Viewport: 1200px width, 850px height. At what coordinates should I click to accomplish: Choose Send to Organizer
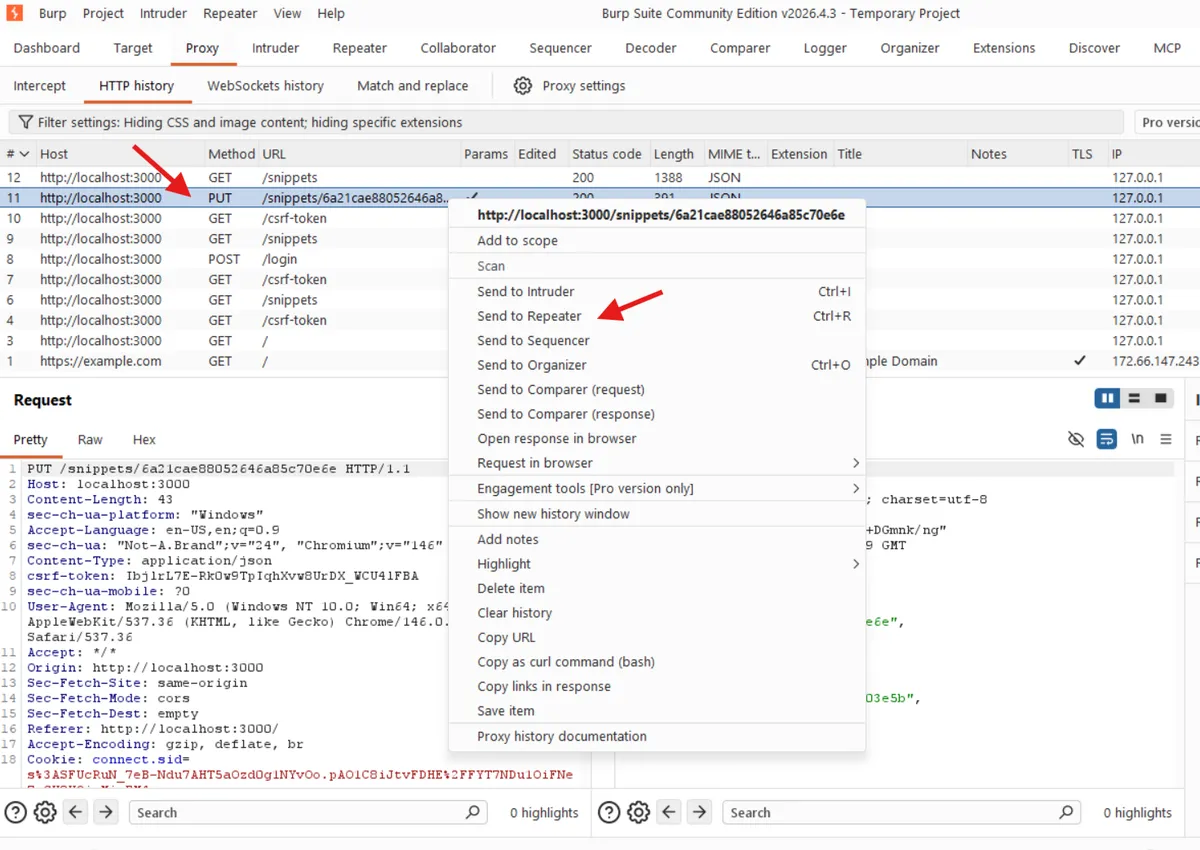(657, 365)
